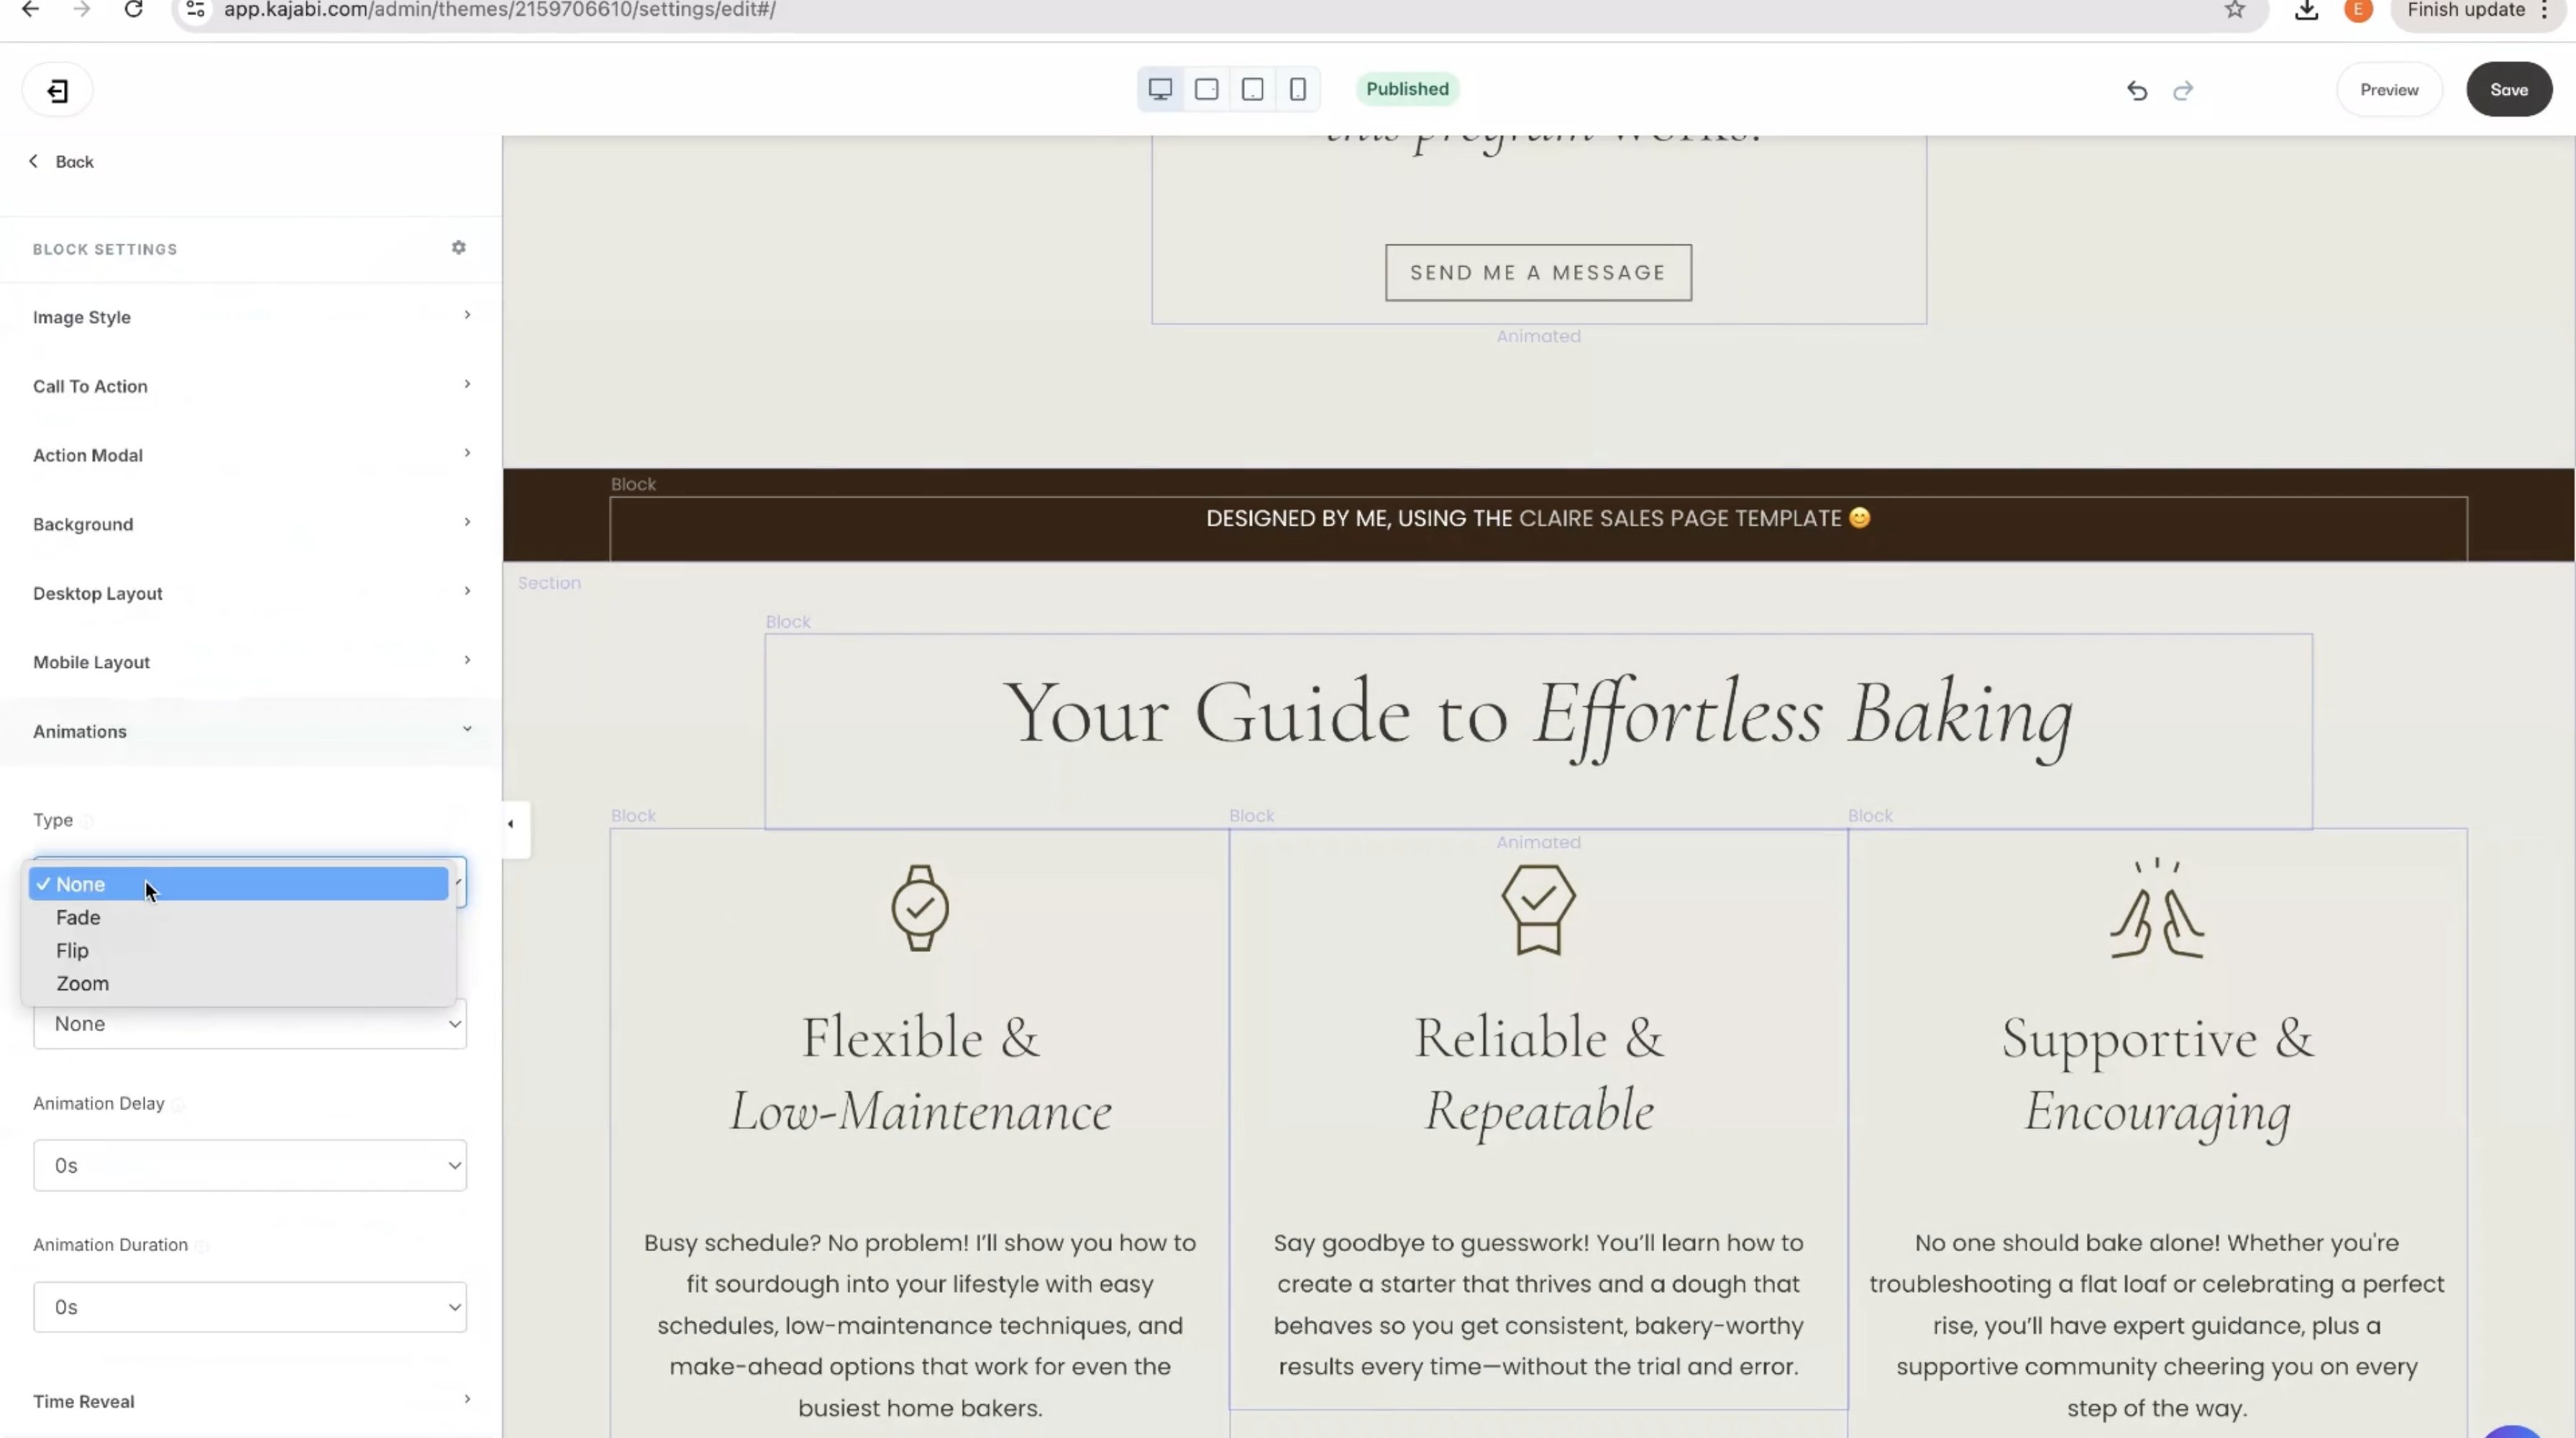
Task: Open the Animation Delay dropdown
Action: 250,1165
